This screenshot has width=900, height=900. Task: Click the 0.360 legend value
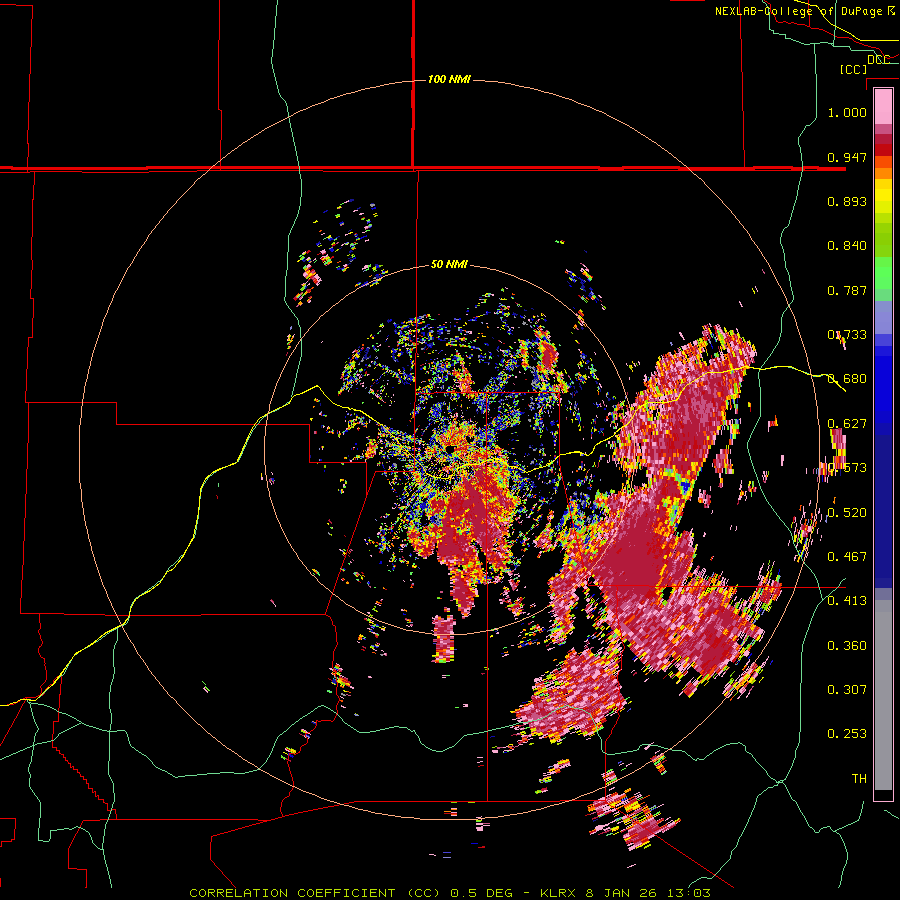click(847, 646)
